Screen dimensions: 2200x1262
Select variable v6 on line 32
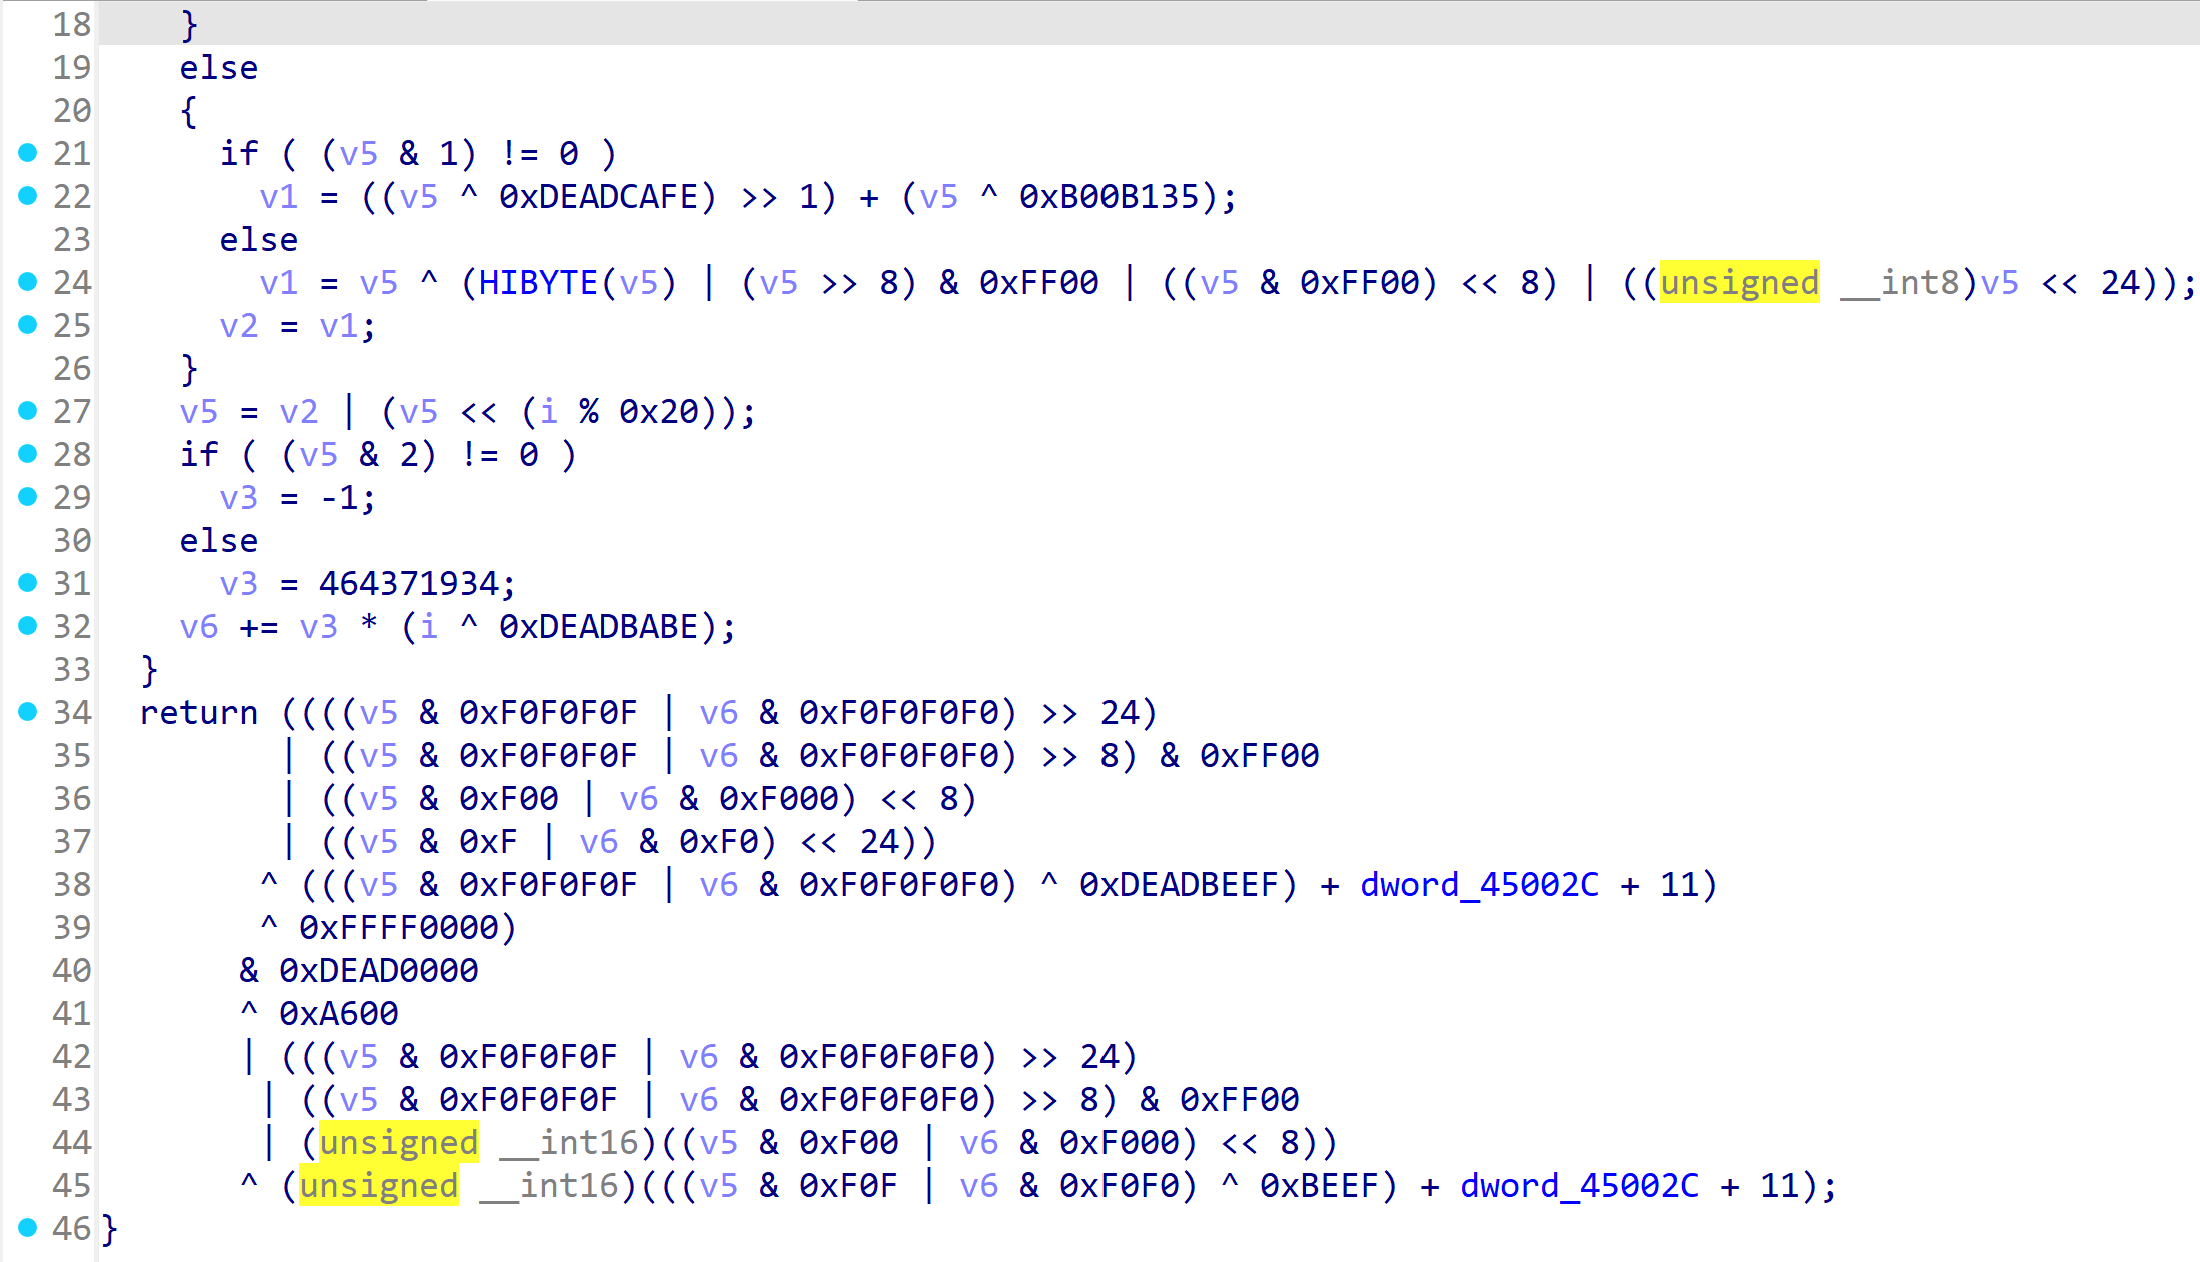[198, 627]
